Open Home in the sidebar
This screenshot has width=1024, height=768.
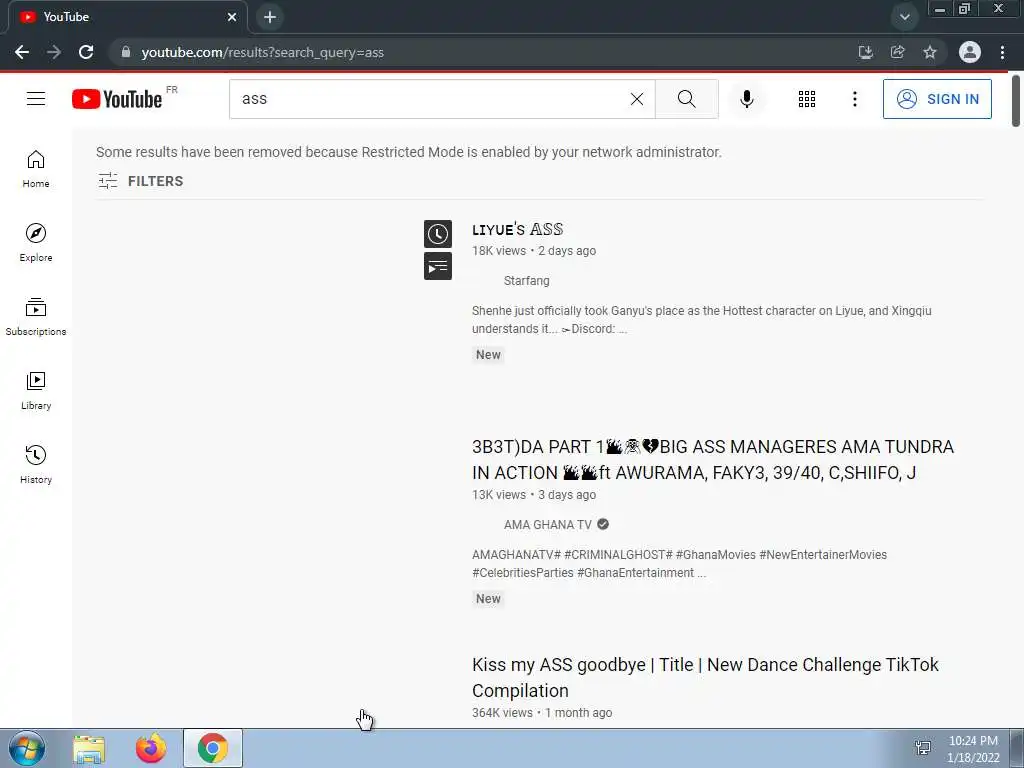click(36, 168)
